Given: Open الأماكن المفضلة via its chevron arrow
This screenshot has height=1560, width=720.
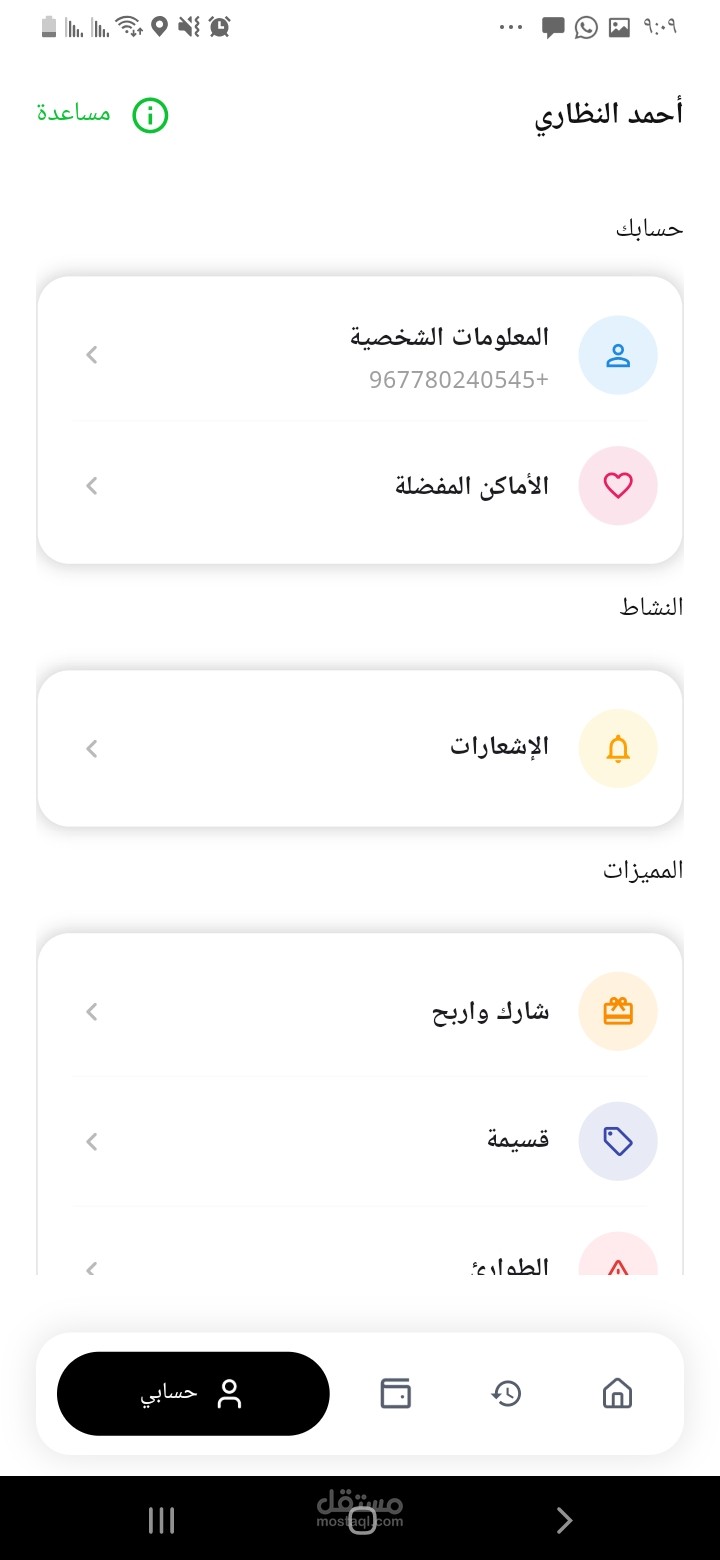Looking at the screenshot, I should click(x=92, y=486).
